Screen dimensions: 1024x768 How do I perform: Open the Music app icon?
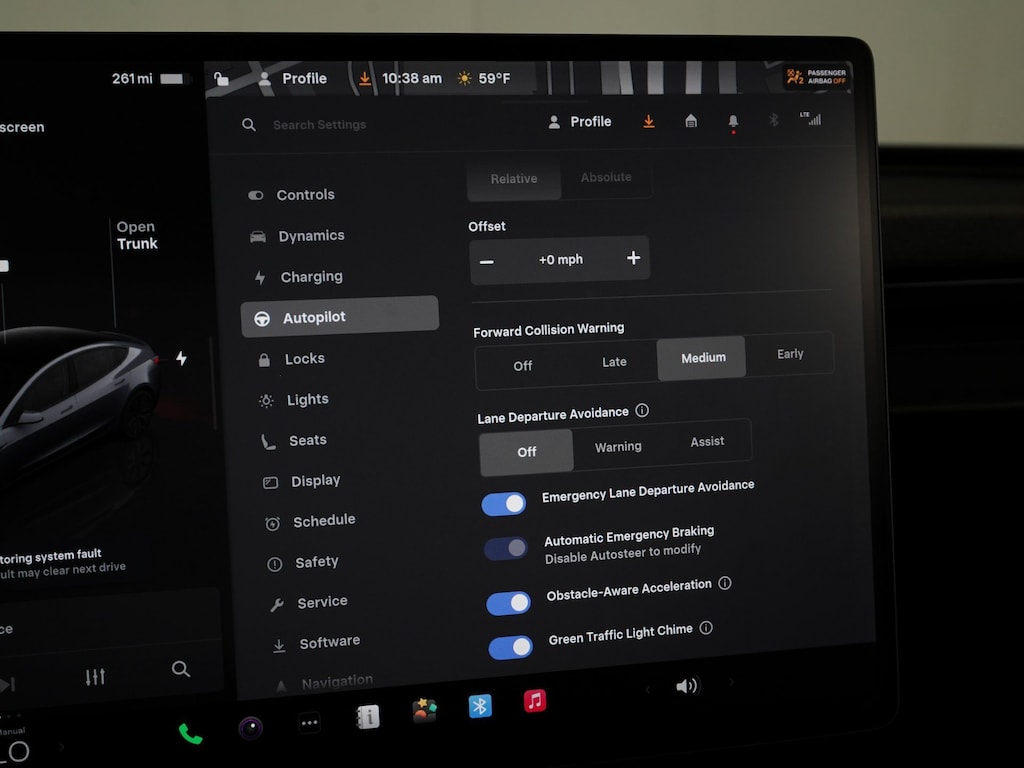[x=535, y=701]
